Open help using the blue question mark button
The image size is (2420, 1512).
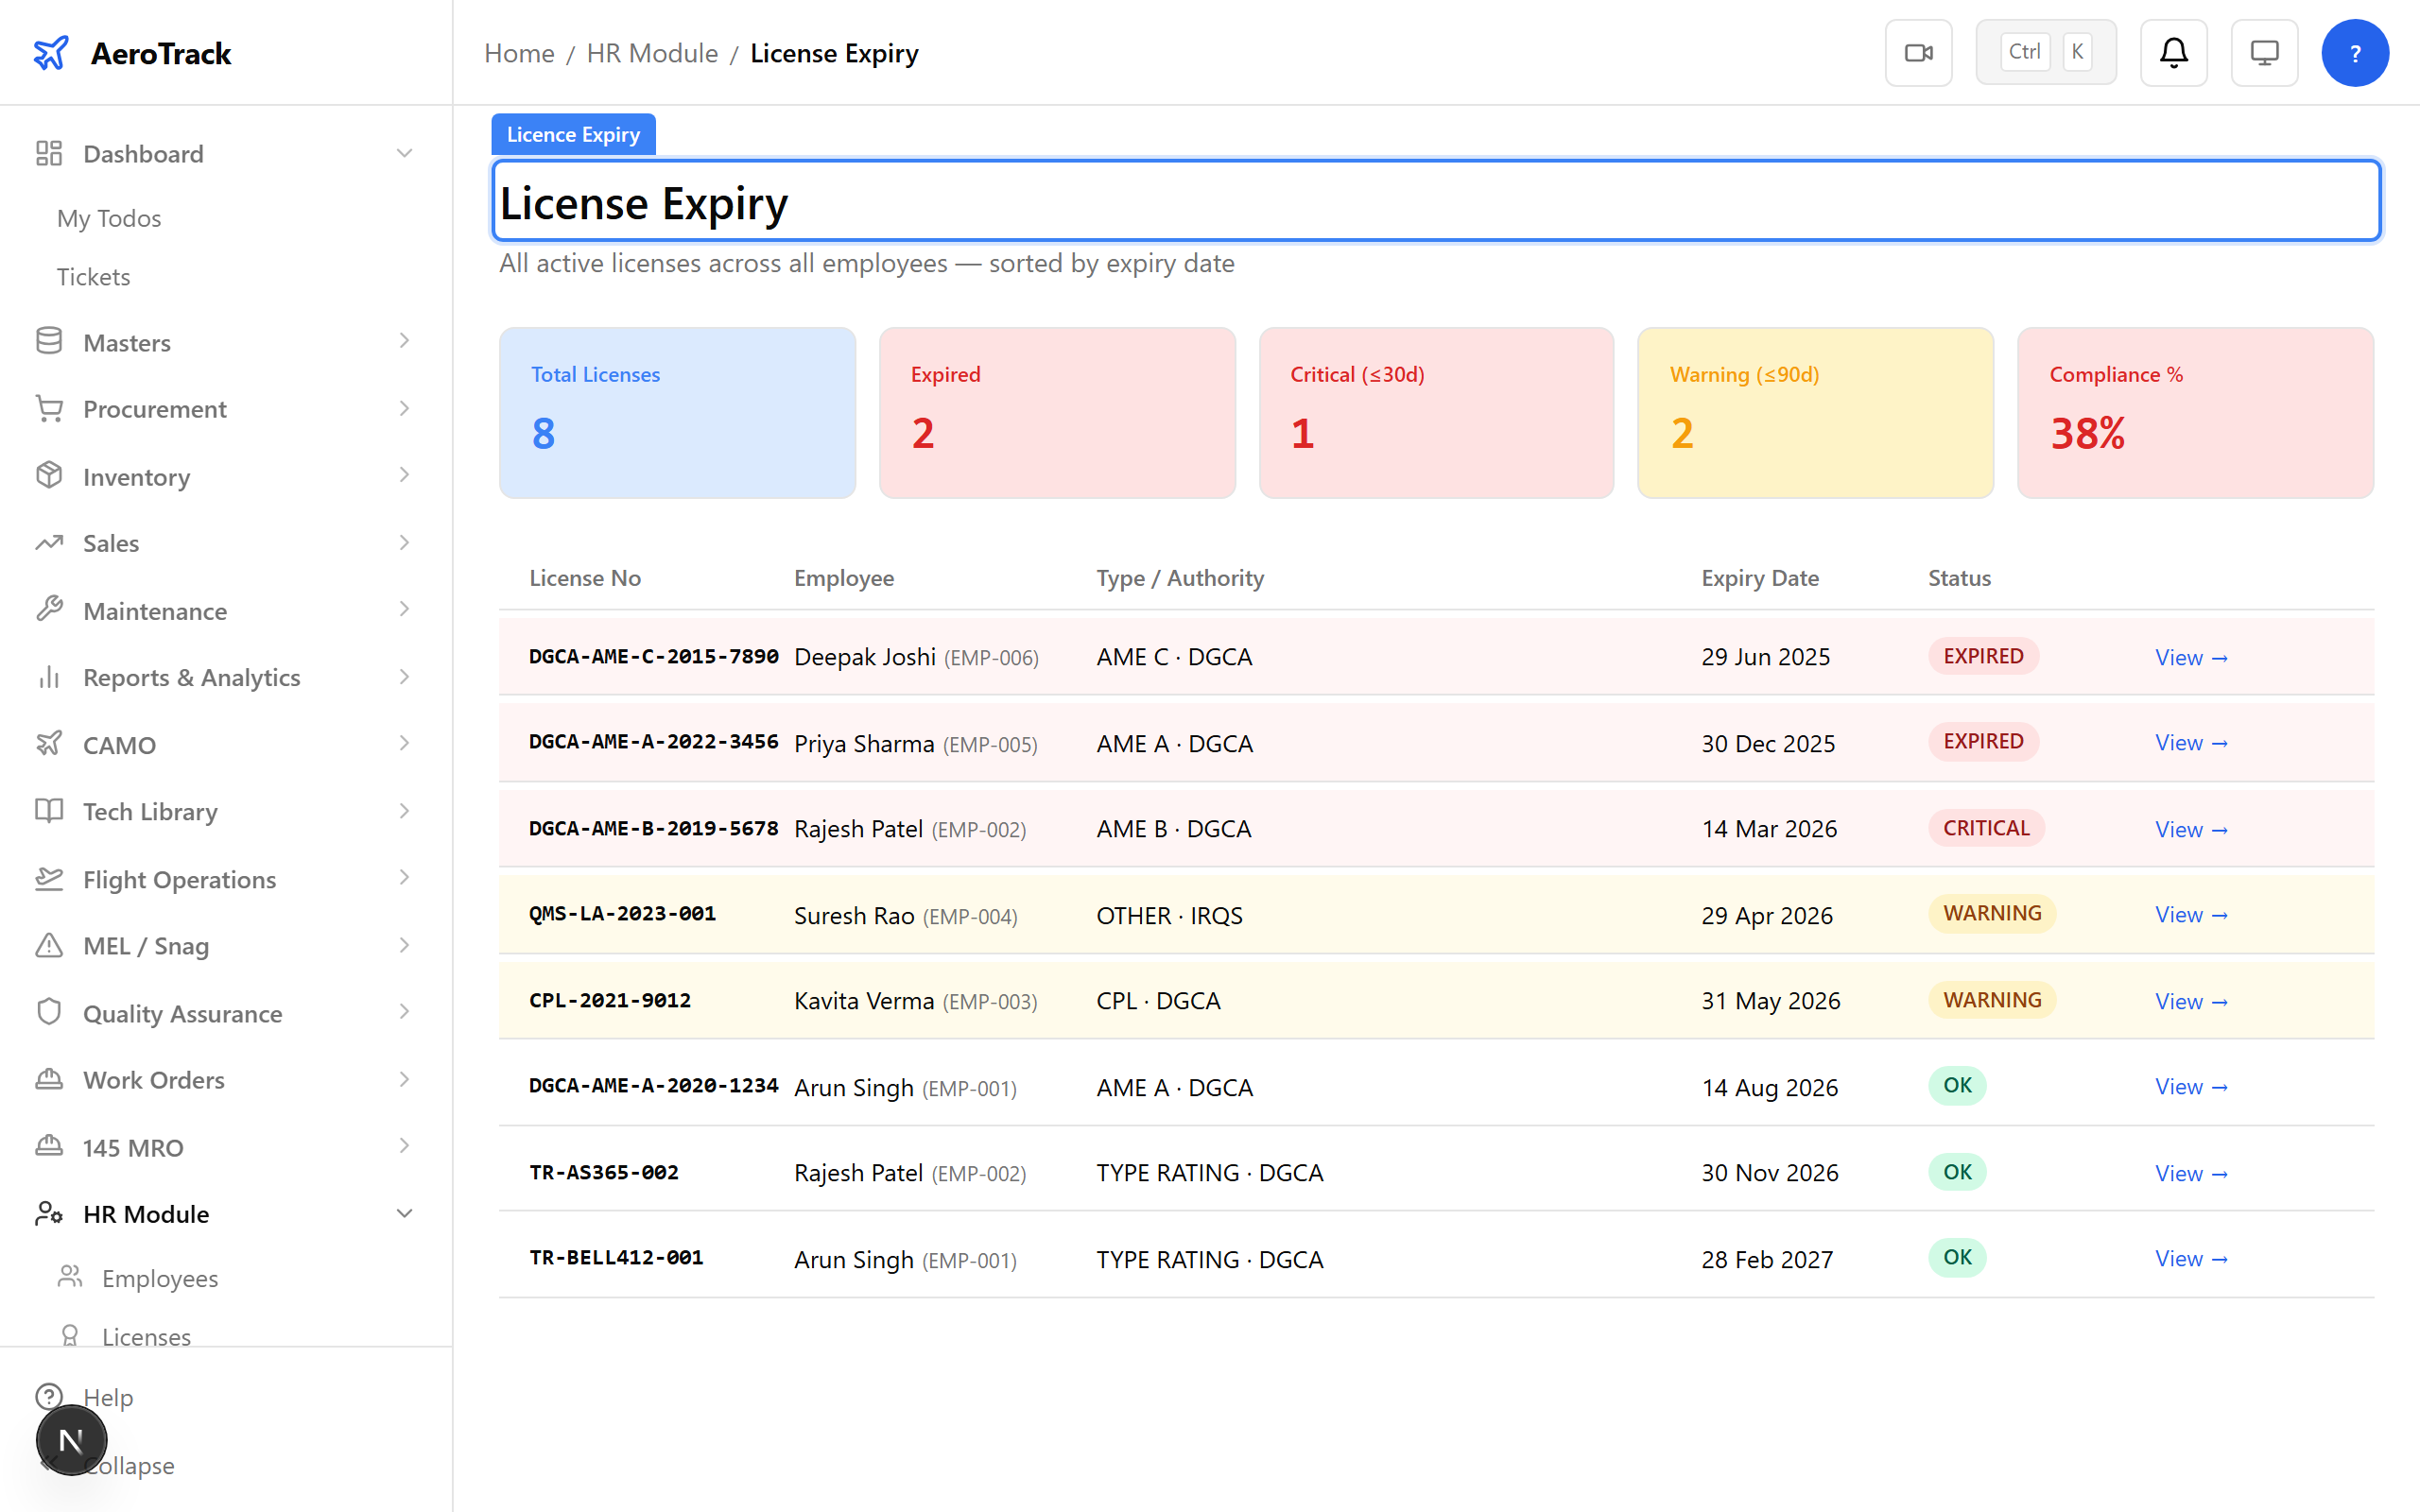coord(2355,52)
